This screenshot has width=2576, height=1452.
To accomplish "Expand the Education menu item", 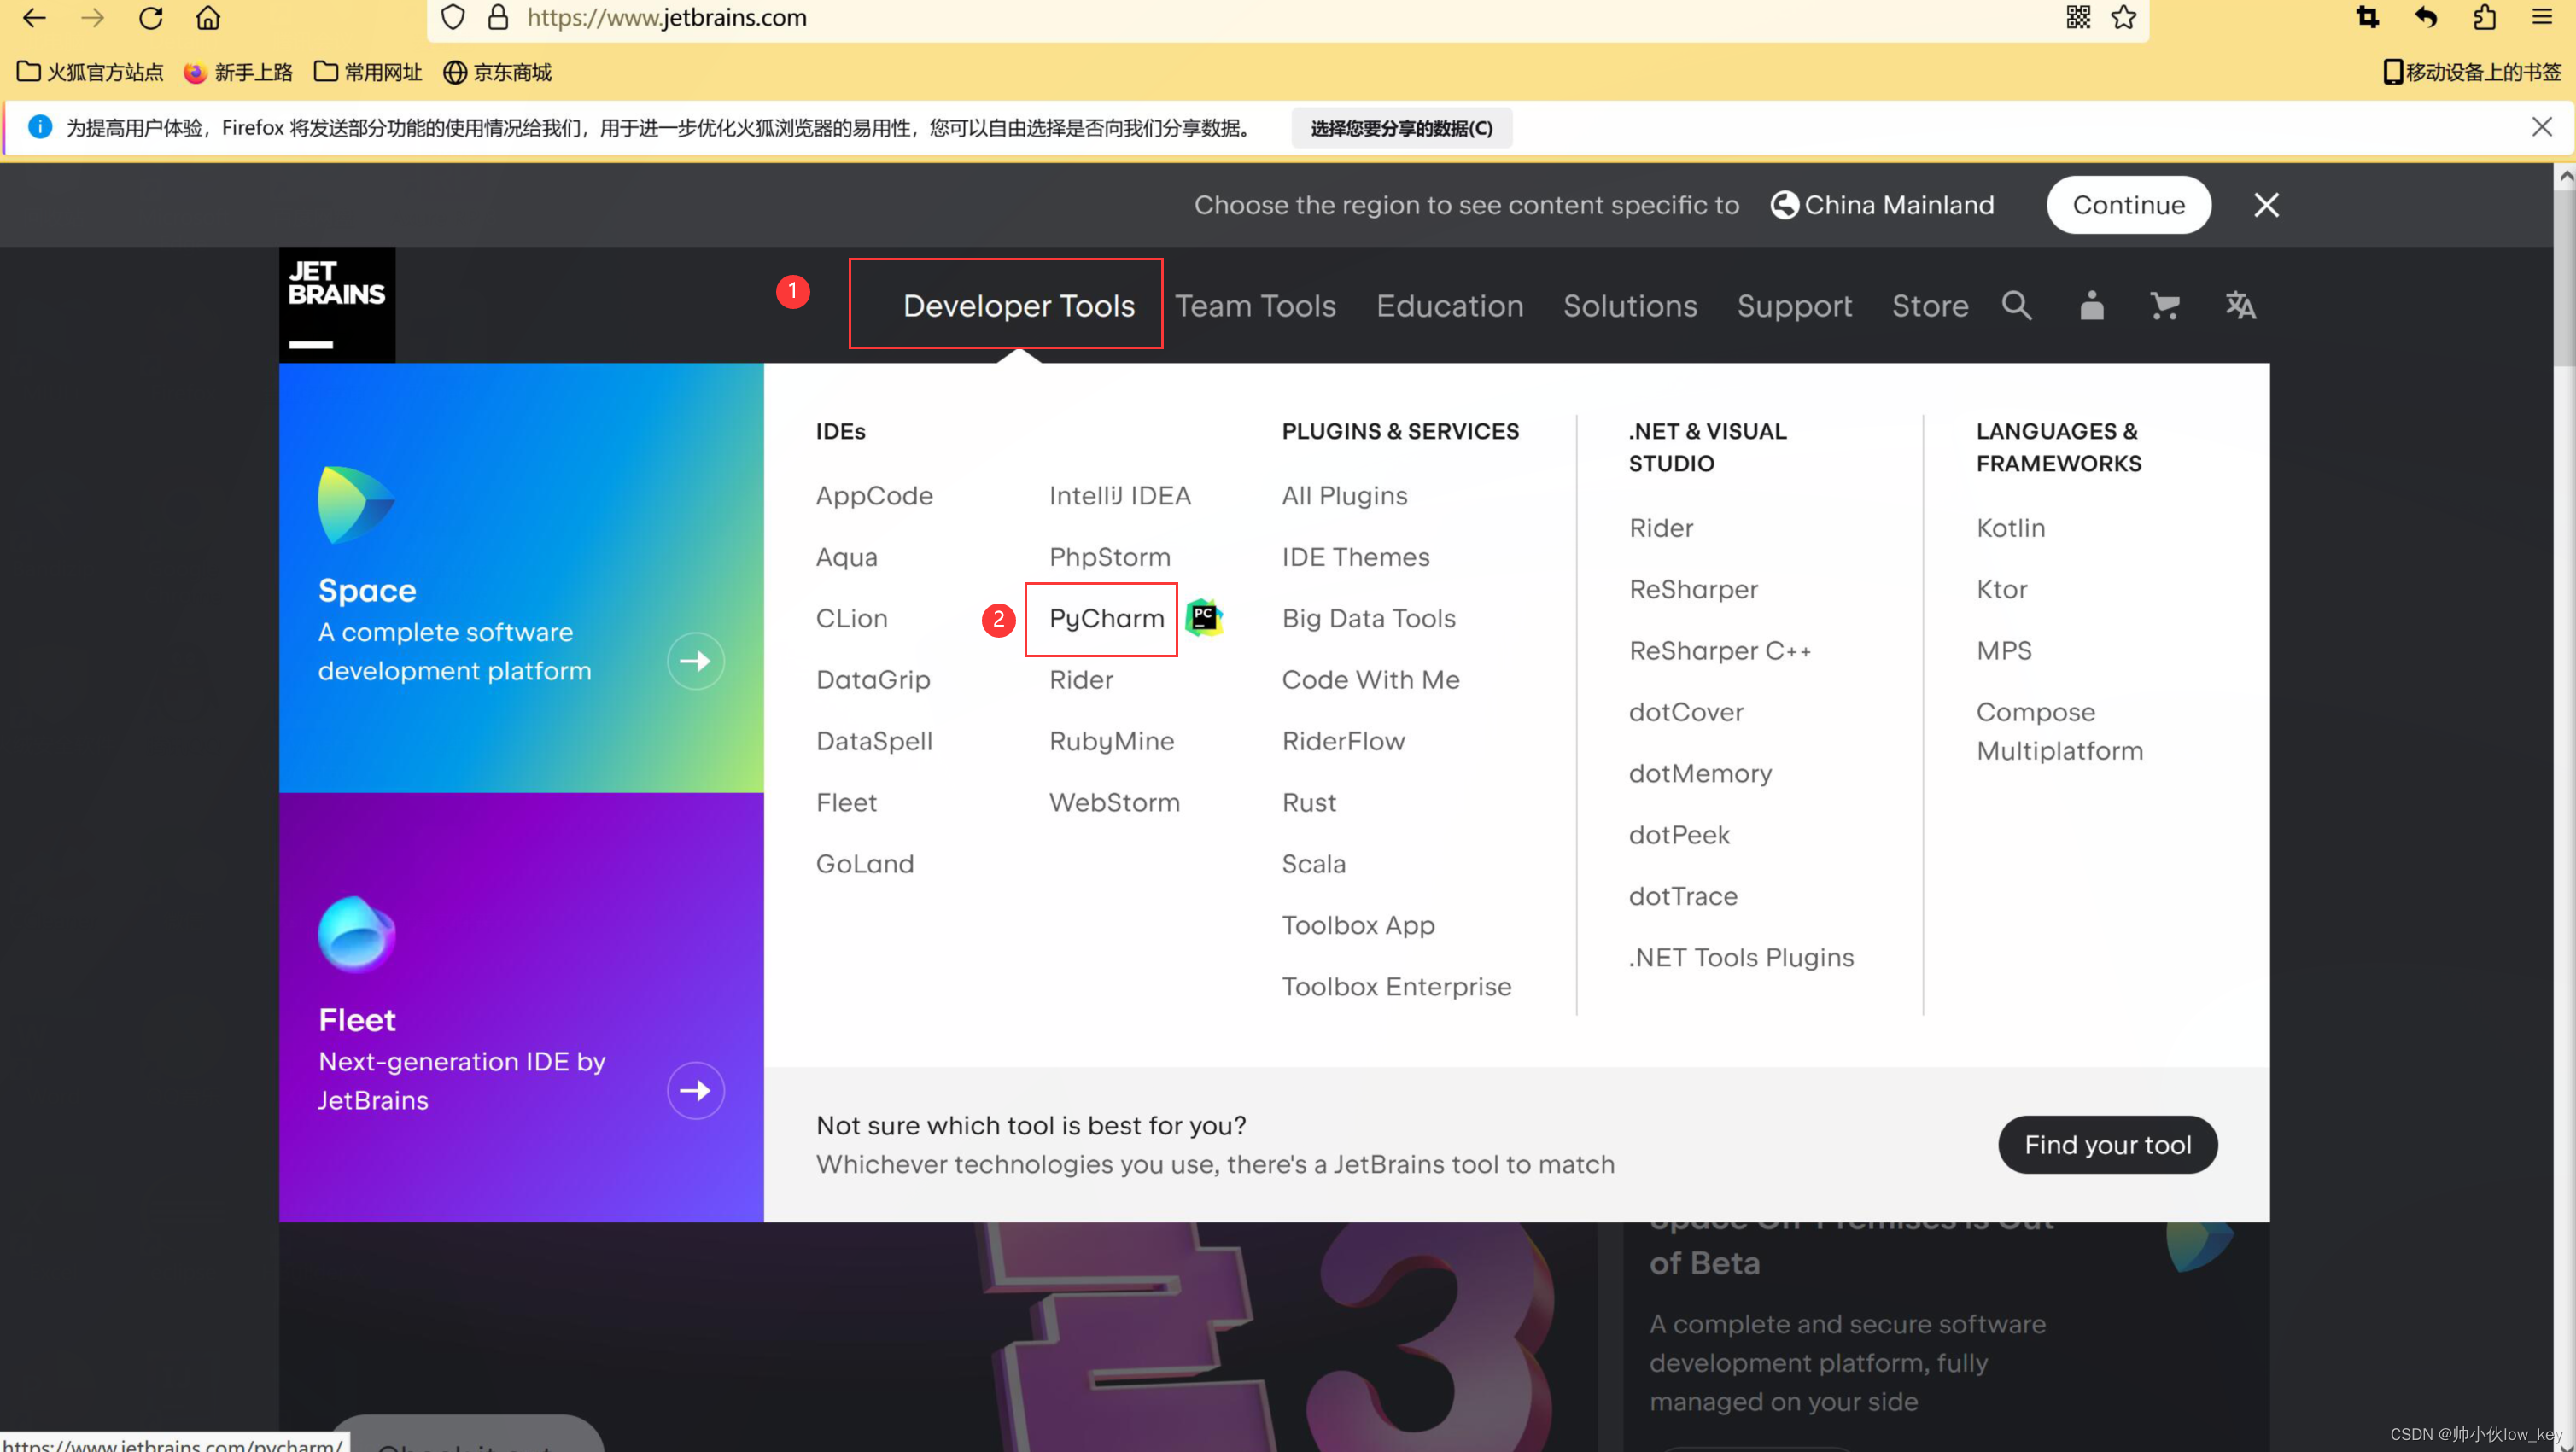I will [1449, 304].
